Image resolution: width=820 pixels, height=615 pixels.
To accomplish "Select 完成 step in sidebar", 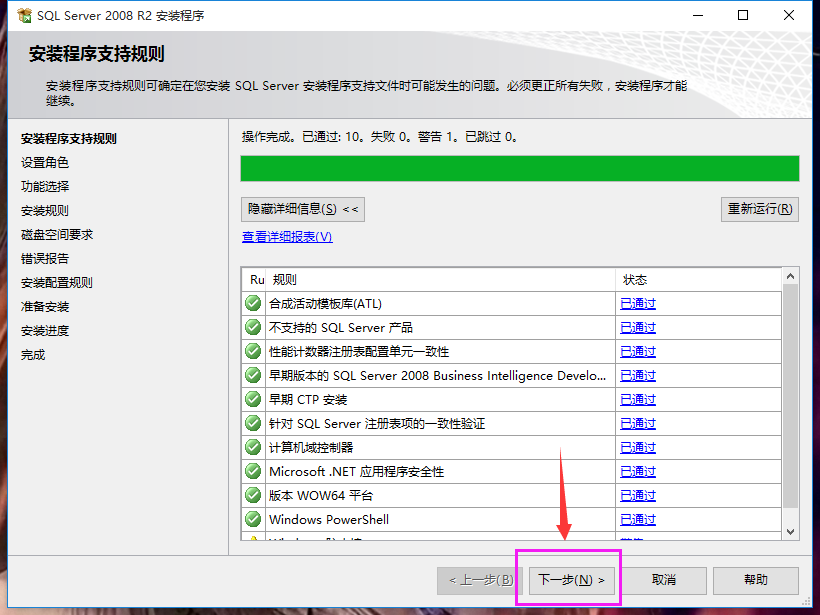I will [x=33, y=355].
